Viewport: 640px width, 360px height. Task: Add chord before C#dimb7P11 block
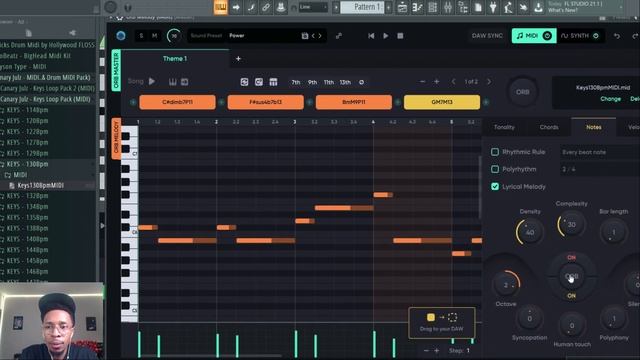133,102
